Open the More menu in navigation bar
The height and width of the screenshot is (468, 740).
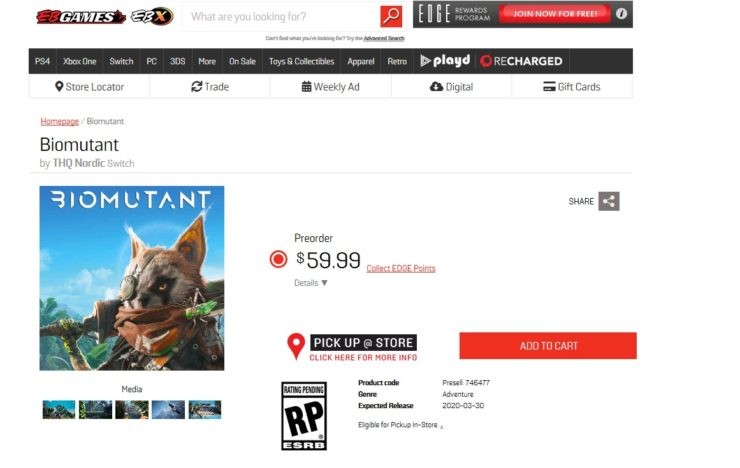click(x=207, y=61)
